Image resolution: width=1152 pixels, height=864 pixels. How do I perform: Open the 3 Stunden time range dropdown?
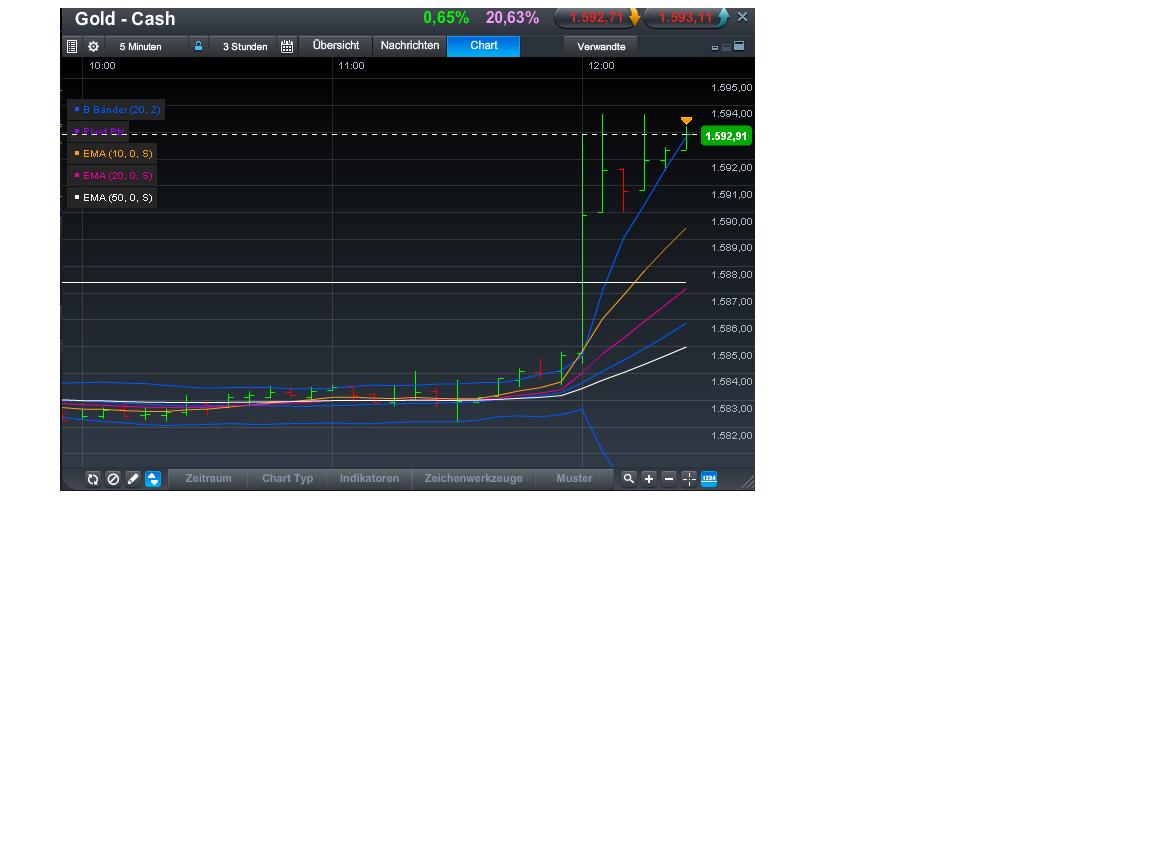click(x=244, y=45)
